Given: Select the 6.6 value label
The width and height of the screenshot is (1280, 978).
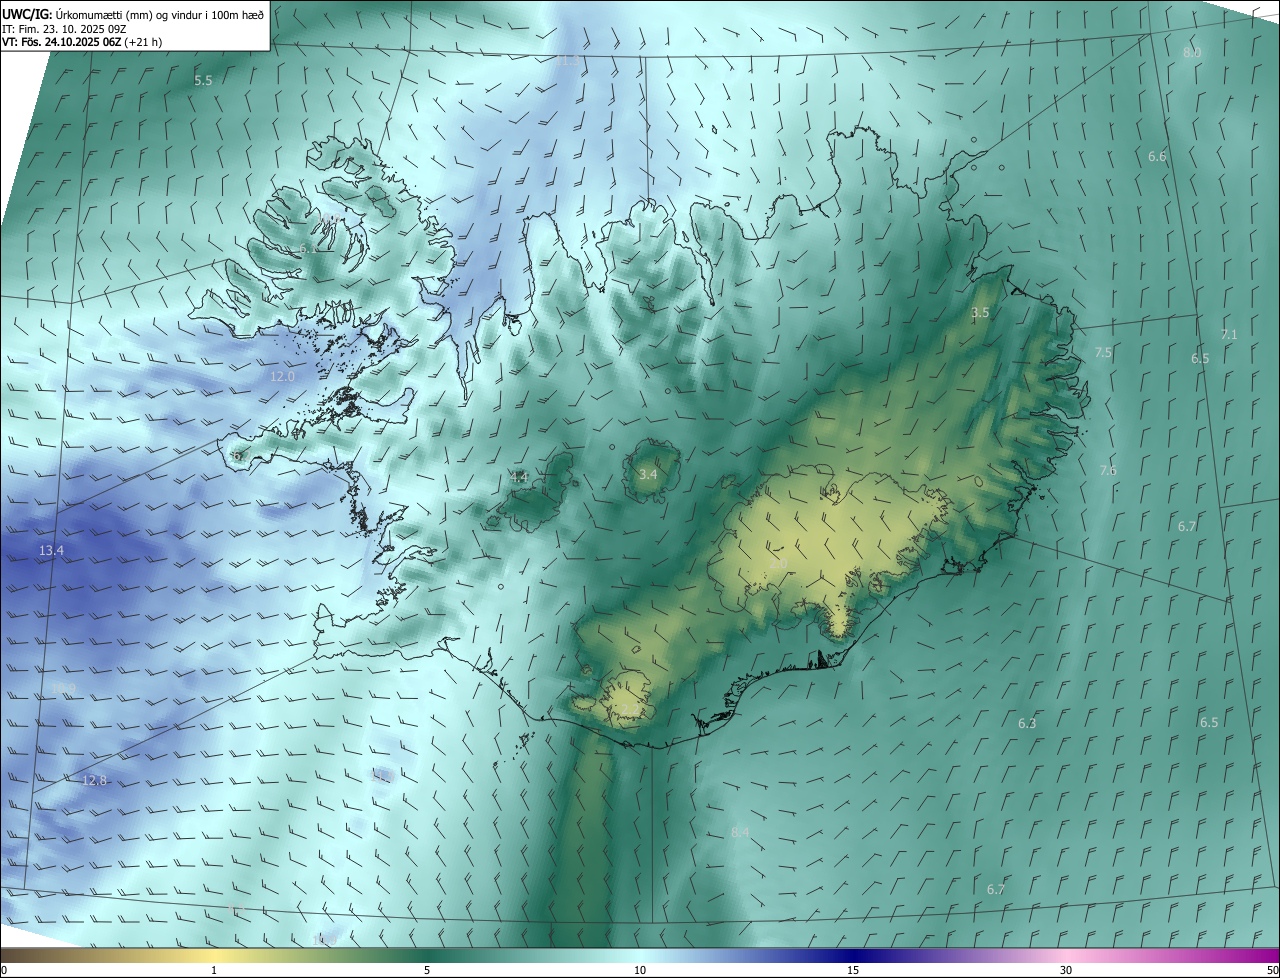Looking at the screenshot, I should [x=1157, y=157].
